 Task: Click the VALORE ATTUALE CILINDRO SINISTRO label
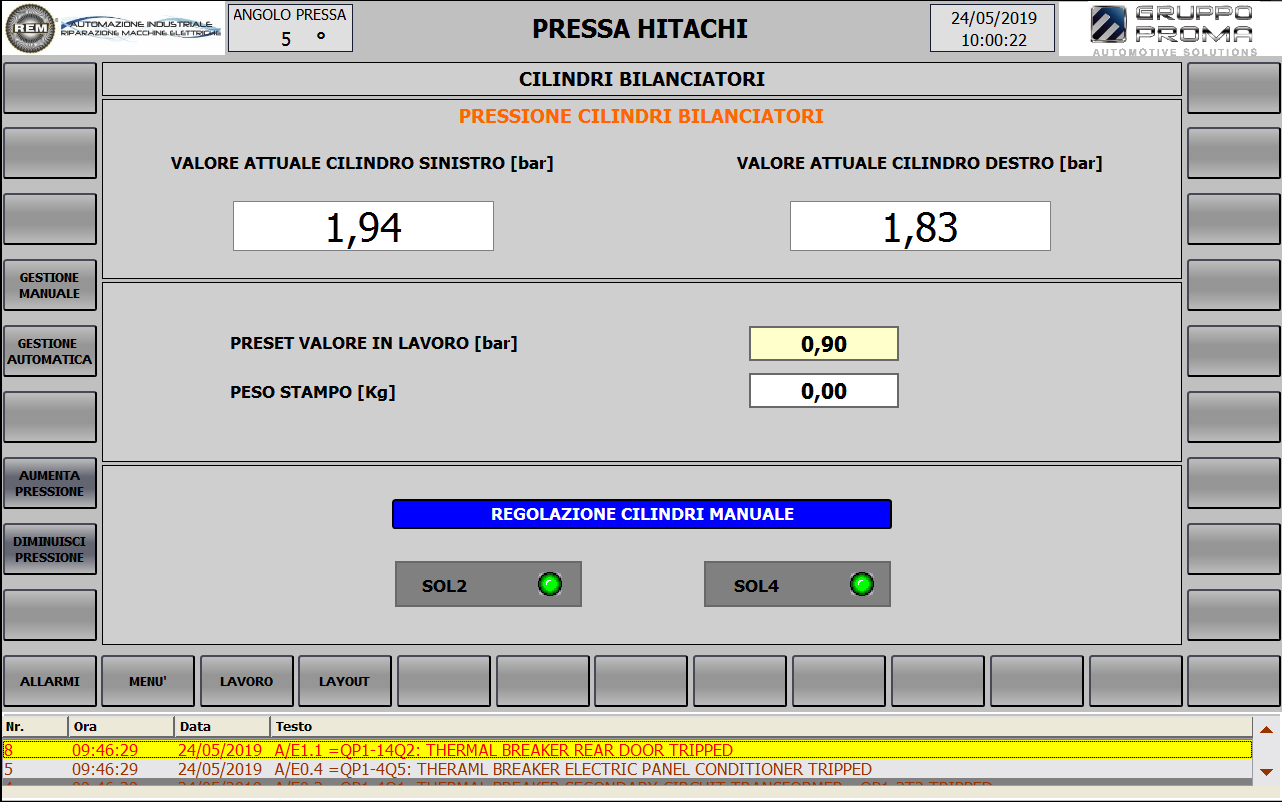click(x=362, y=163)
